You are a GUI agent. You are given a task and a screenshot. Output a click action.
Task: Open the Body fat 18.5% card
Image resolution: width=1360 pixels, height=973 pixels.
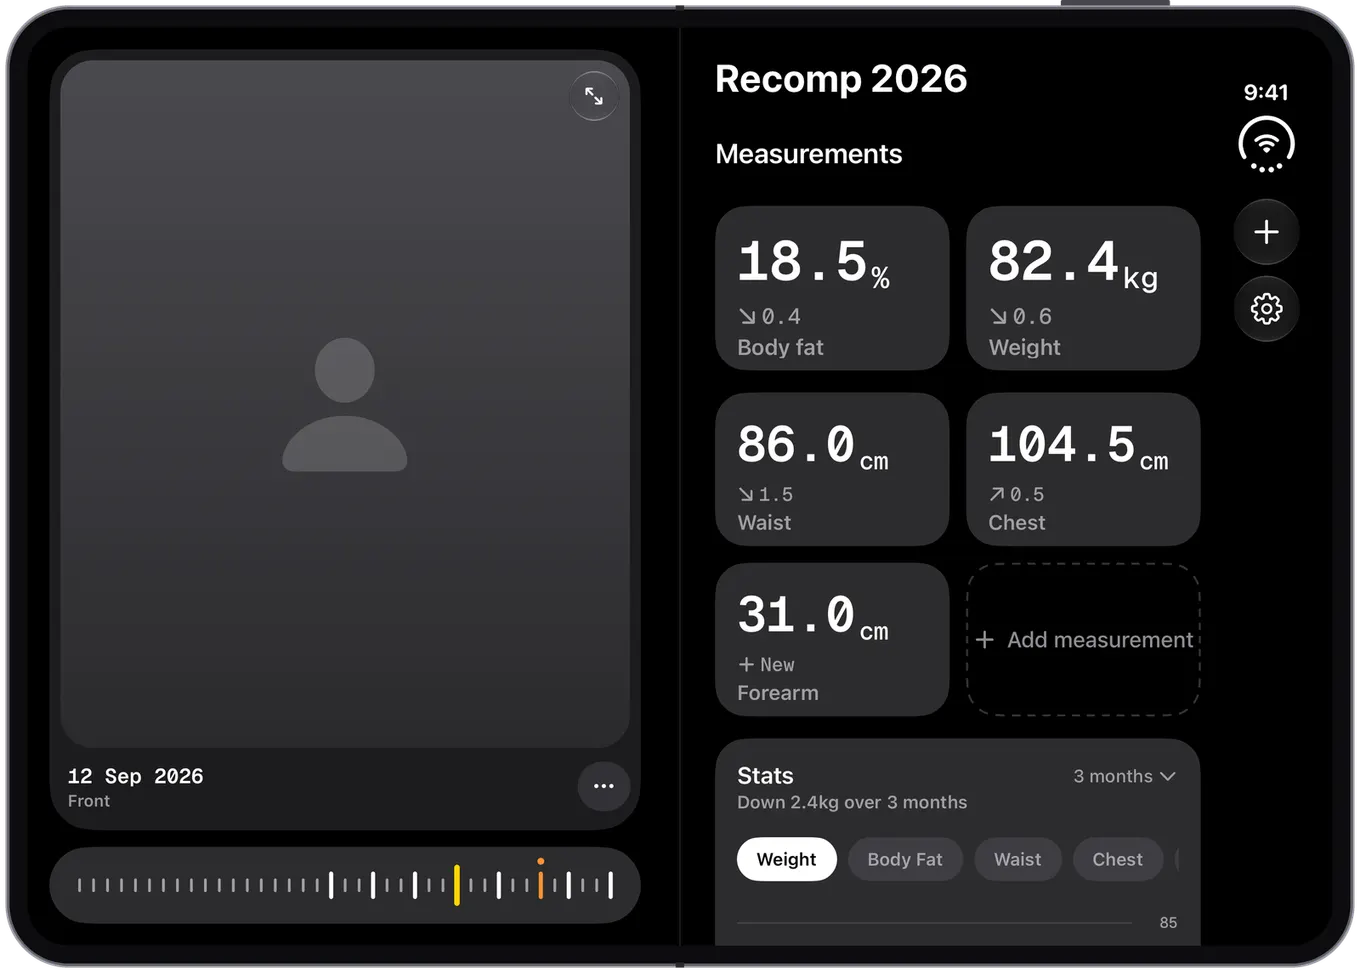tap(832, 288)
